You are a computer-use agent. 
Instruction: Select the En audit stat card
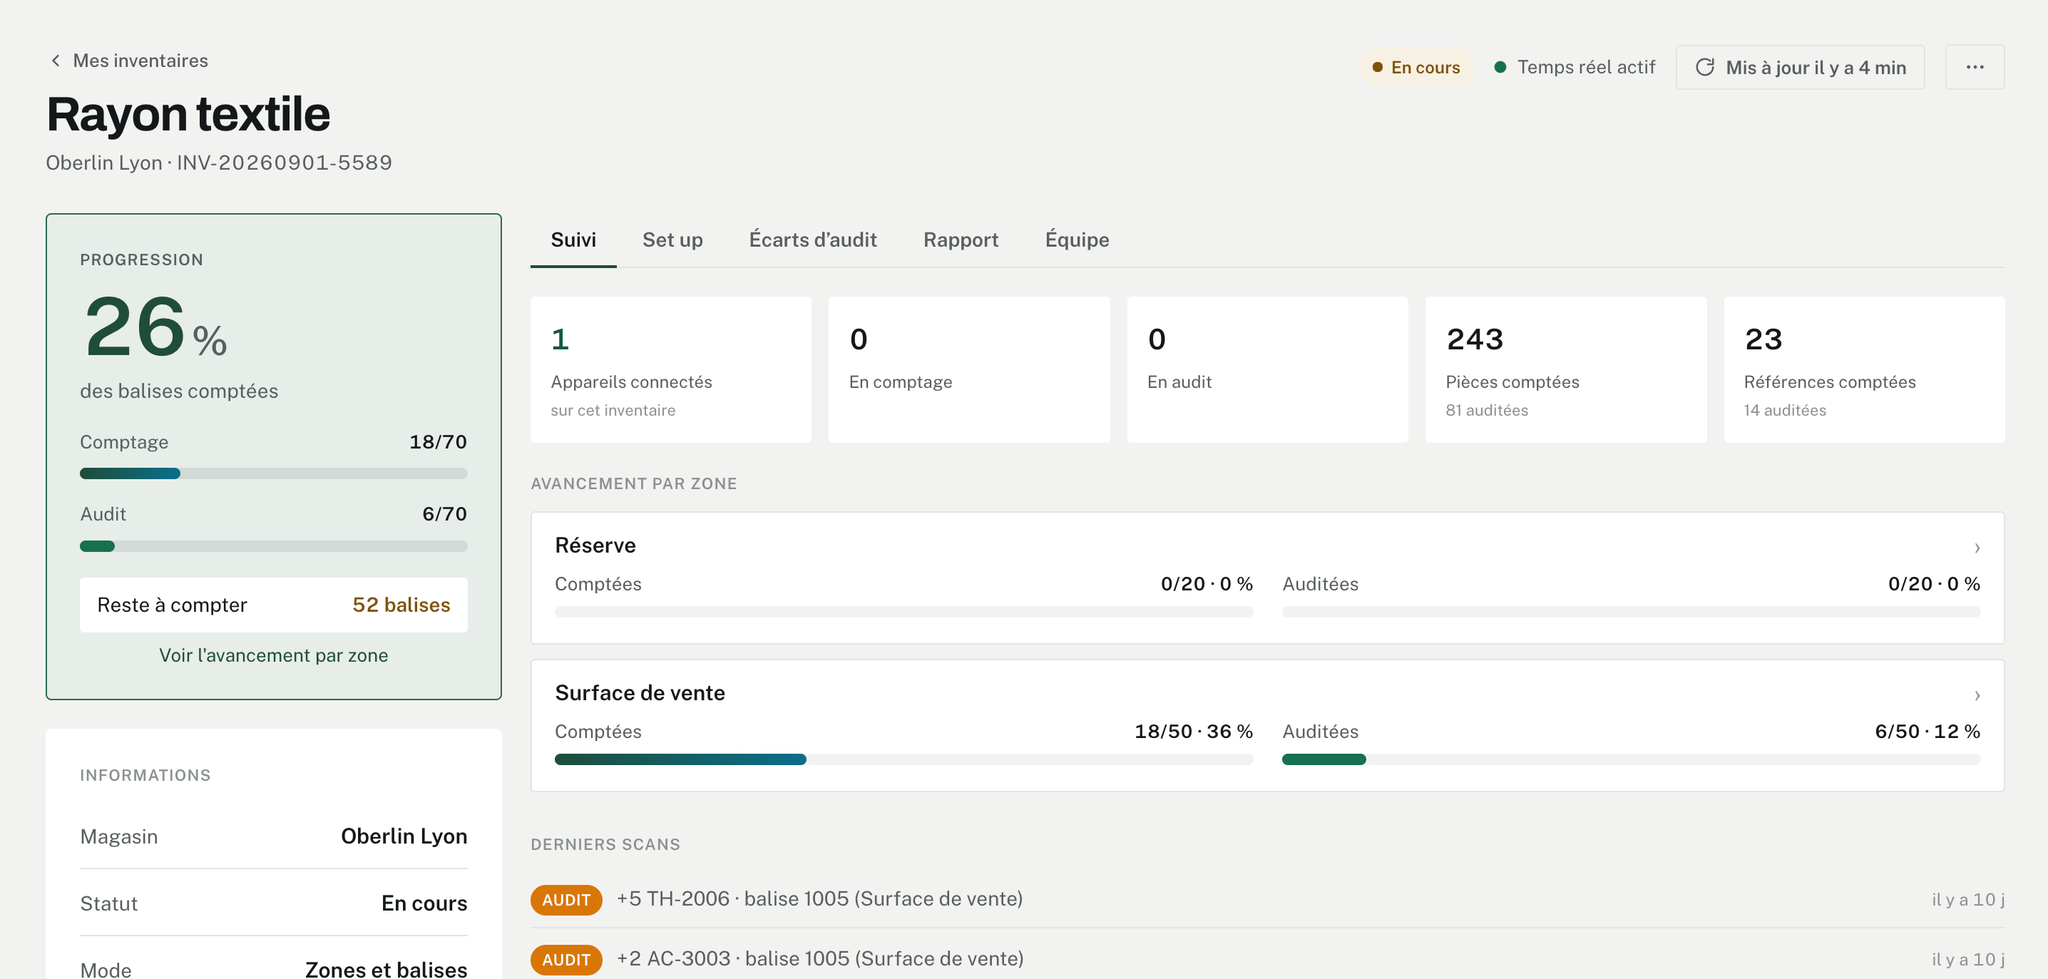pos(1267,369)
